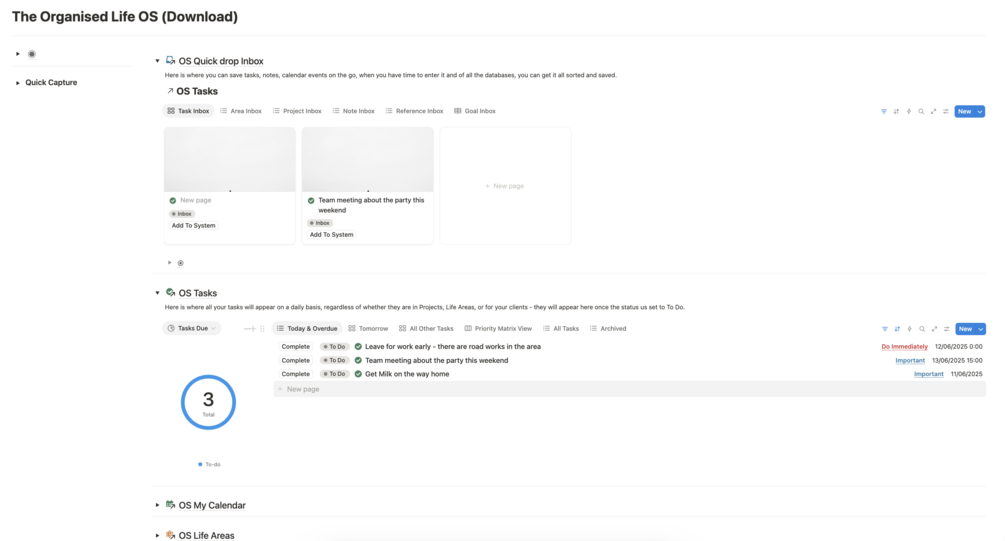Image resolution: width=1005 pixels, height=541 pixels.
Task: Click sort icon in Quick drop Inbox toolbar
Action: (896, 112)
